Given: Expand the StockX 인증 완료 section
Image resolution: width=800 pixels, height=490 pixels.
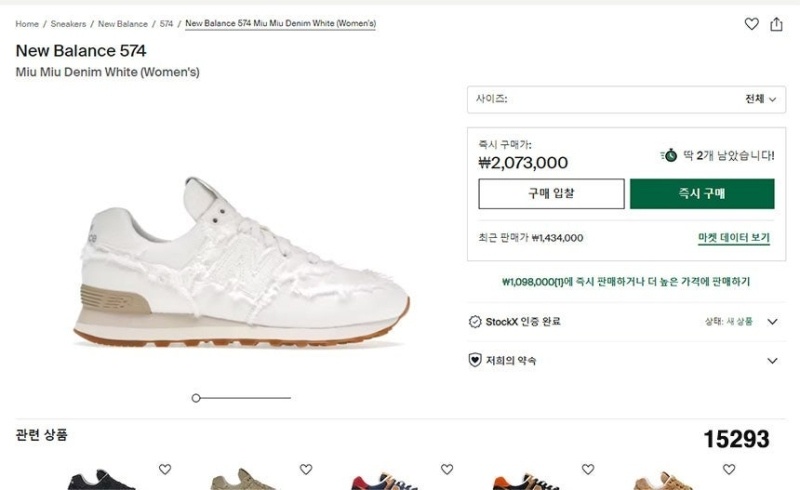Looking at the screenshot, I should point(771,321).
